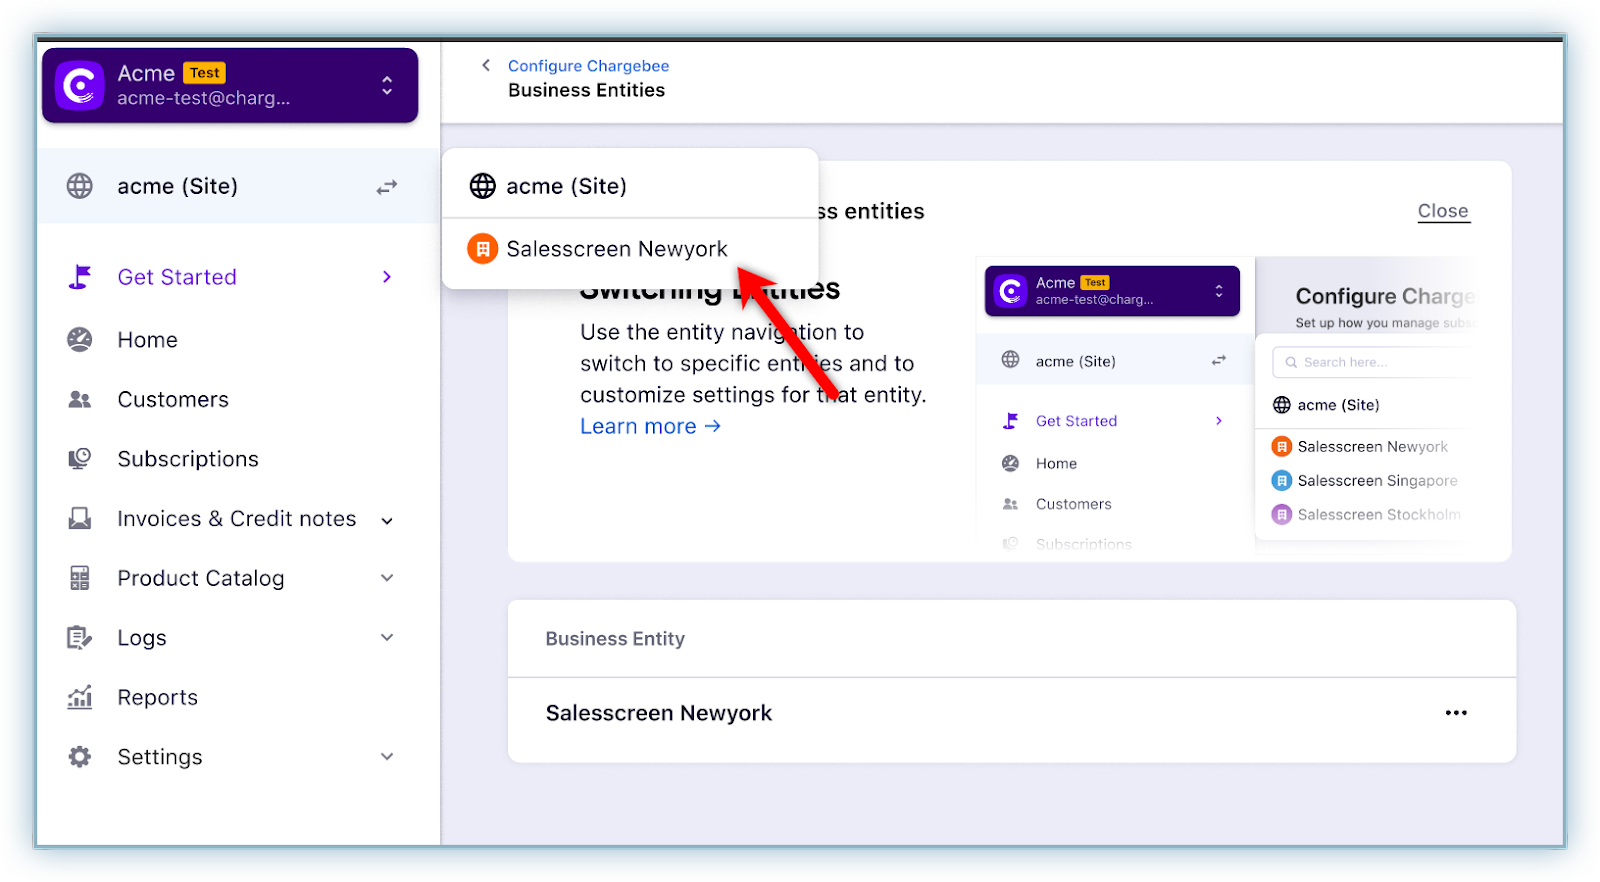
Task: Click the Settings label in the sidebar
Action: point(160,757)
